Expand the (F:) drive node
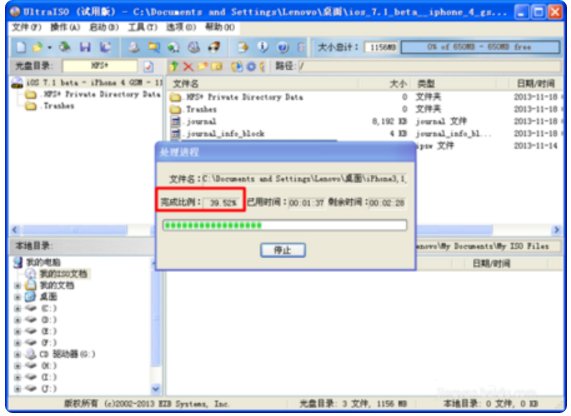Image resolution: width=571 pixels, height=416 pixels. (17, 343)
